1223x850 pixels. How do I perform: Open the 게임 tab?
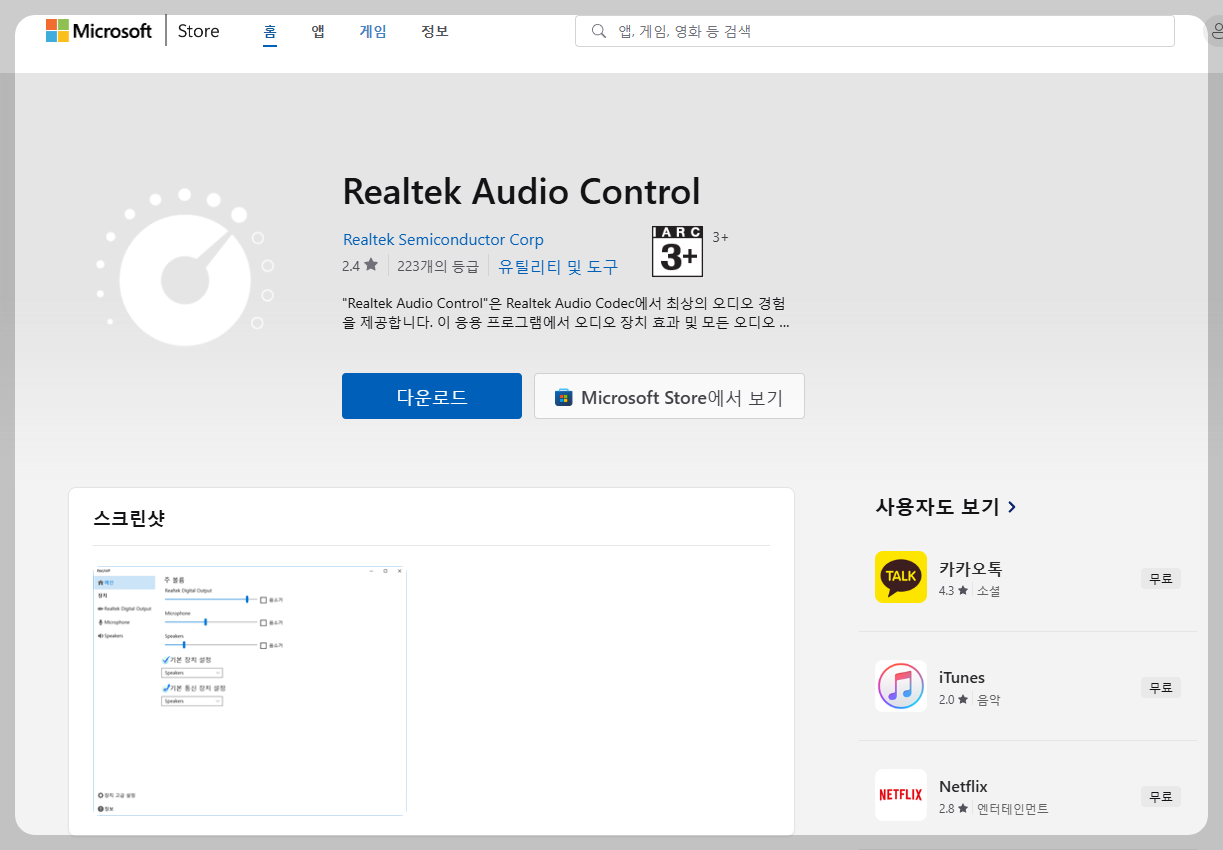coord(373,31)
